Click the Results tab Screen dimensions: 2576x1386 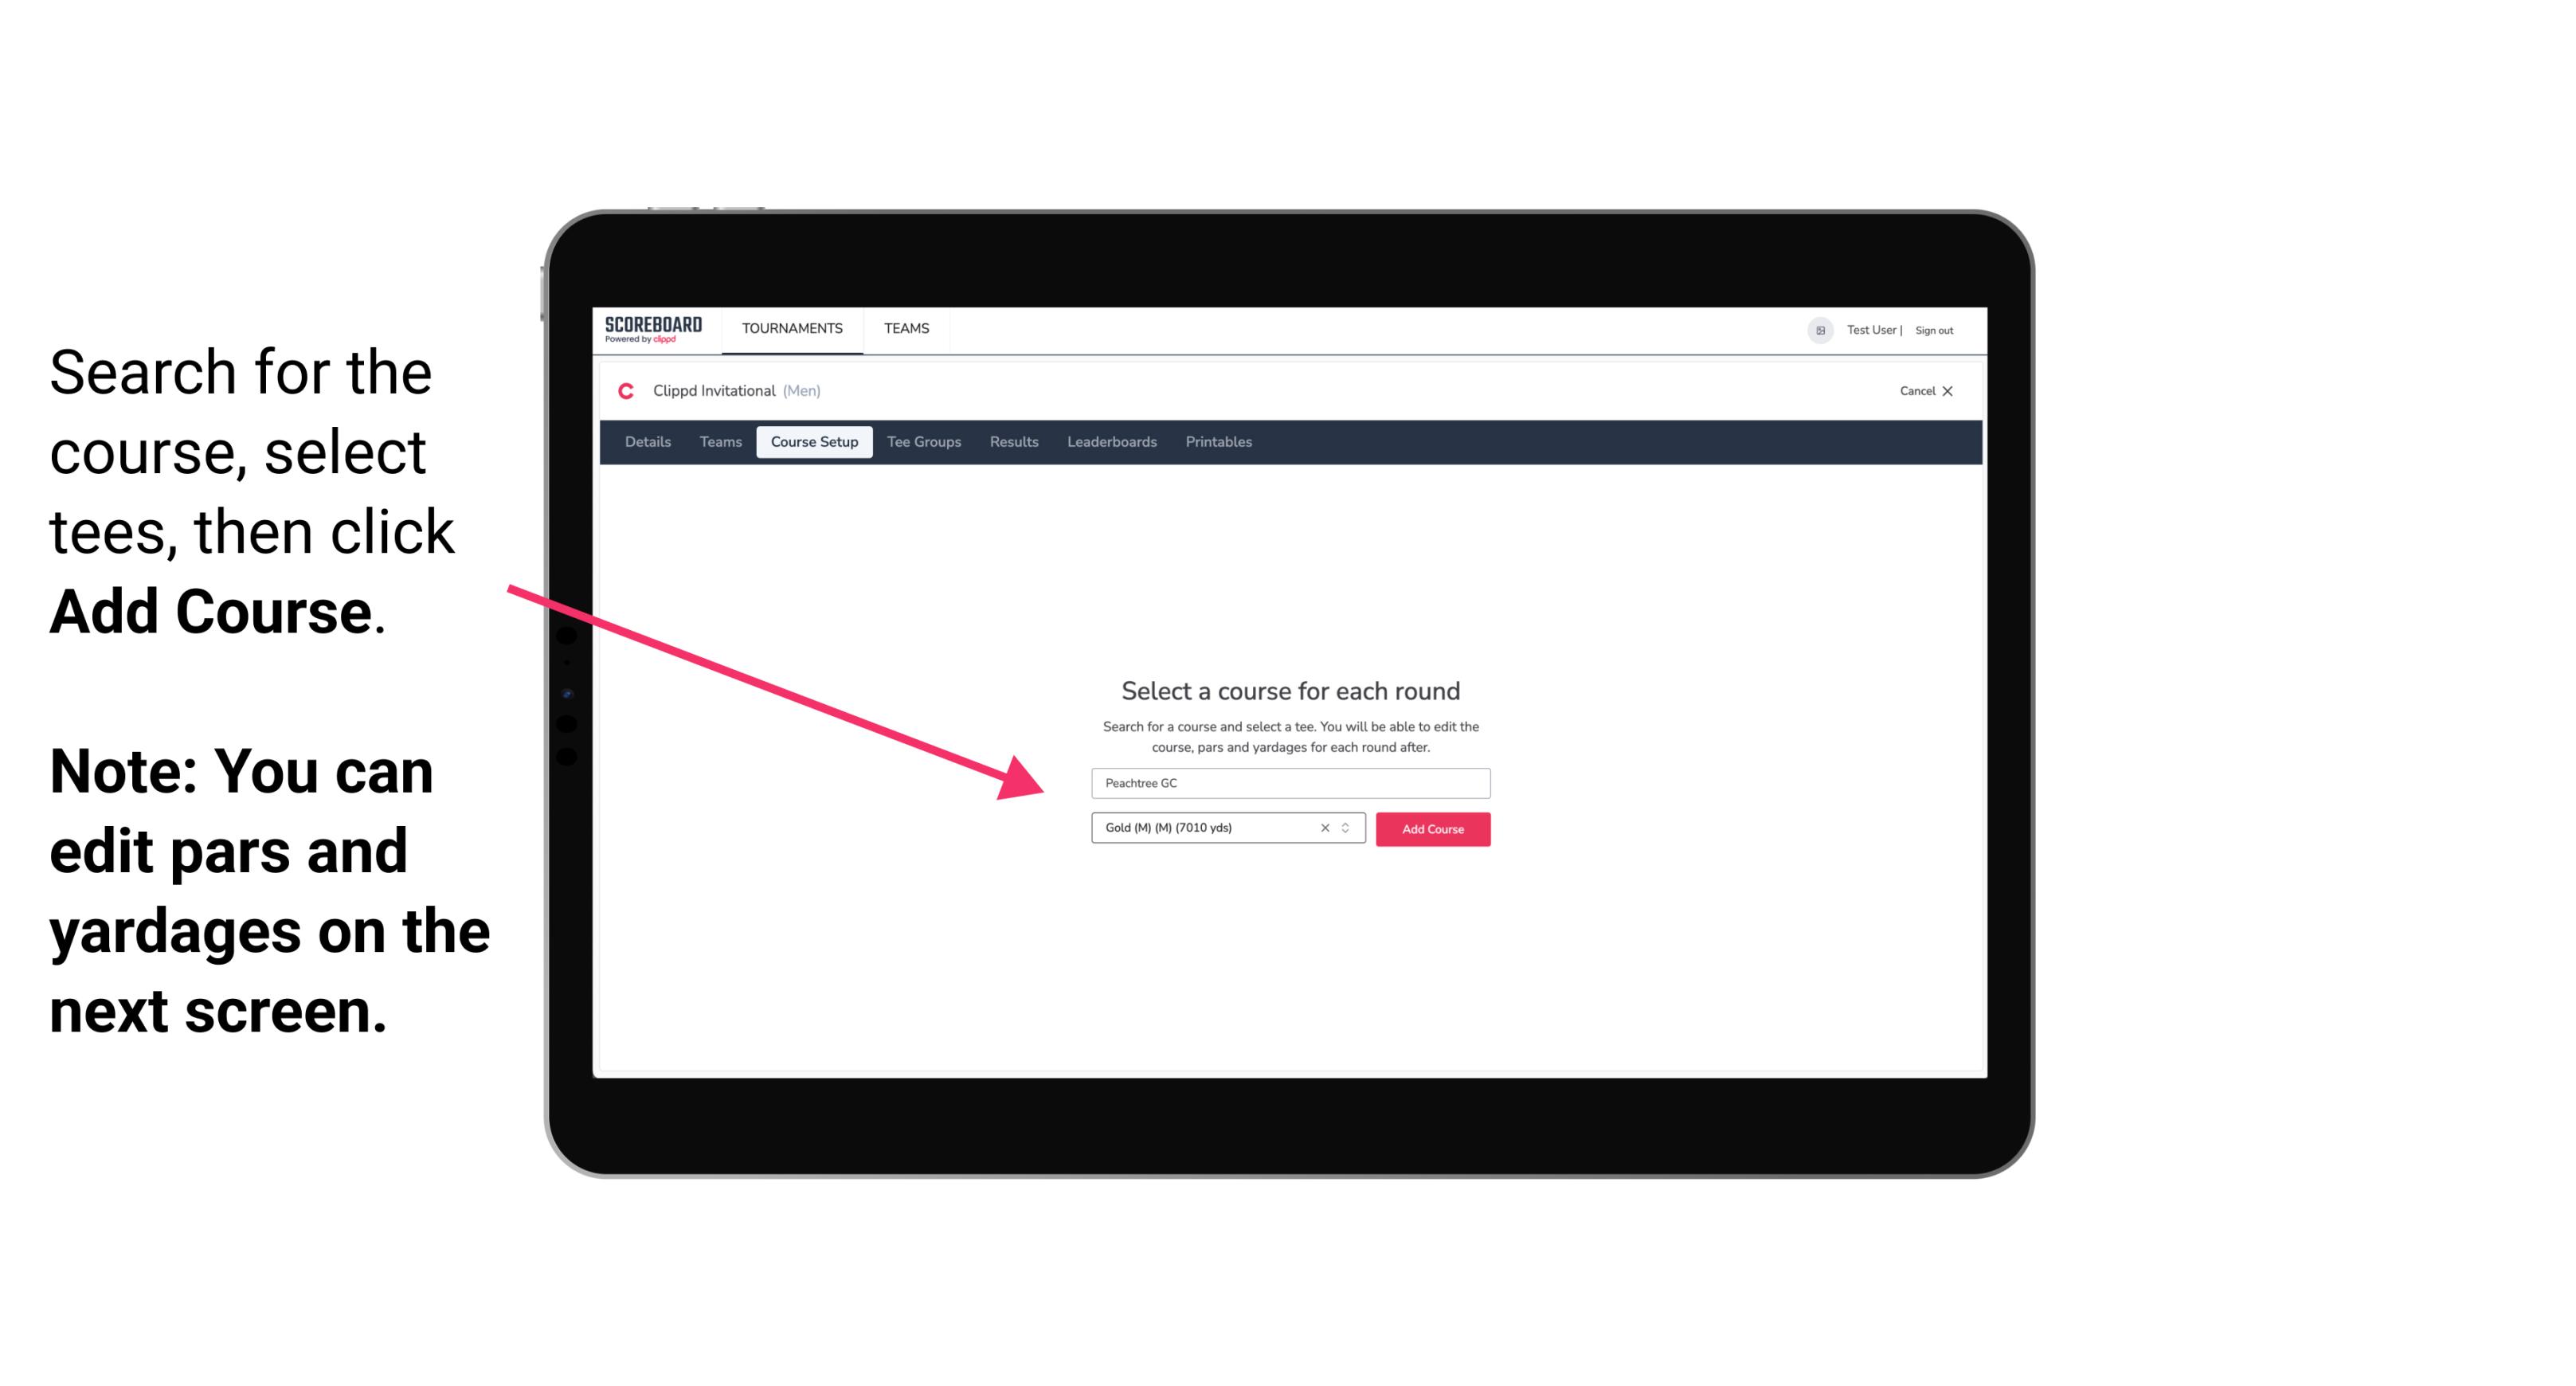click(1015, 442)
